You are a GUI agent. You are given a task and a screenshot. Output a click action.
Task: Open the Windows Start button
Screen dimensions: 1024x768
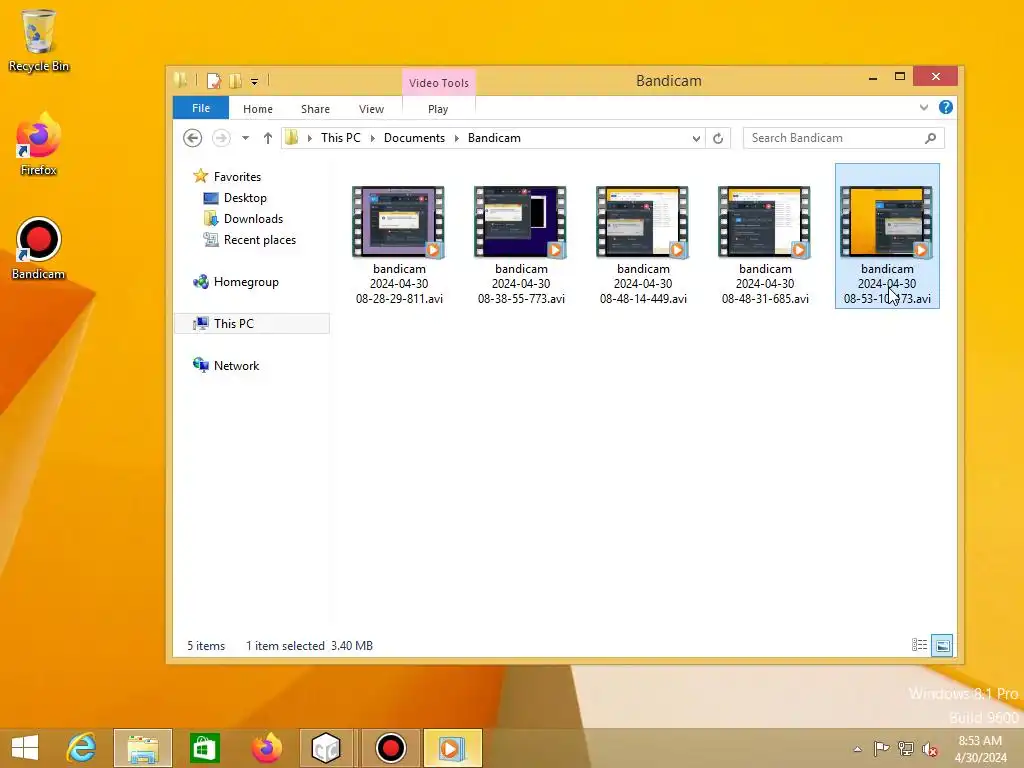(25, 748)
